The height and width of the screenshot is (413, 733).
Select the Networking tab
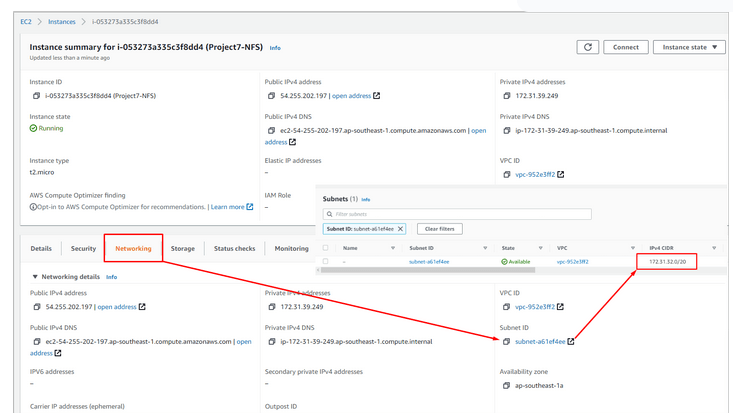coord(133,248)
